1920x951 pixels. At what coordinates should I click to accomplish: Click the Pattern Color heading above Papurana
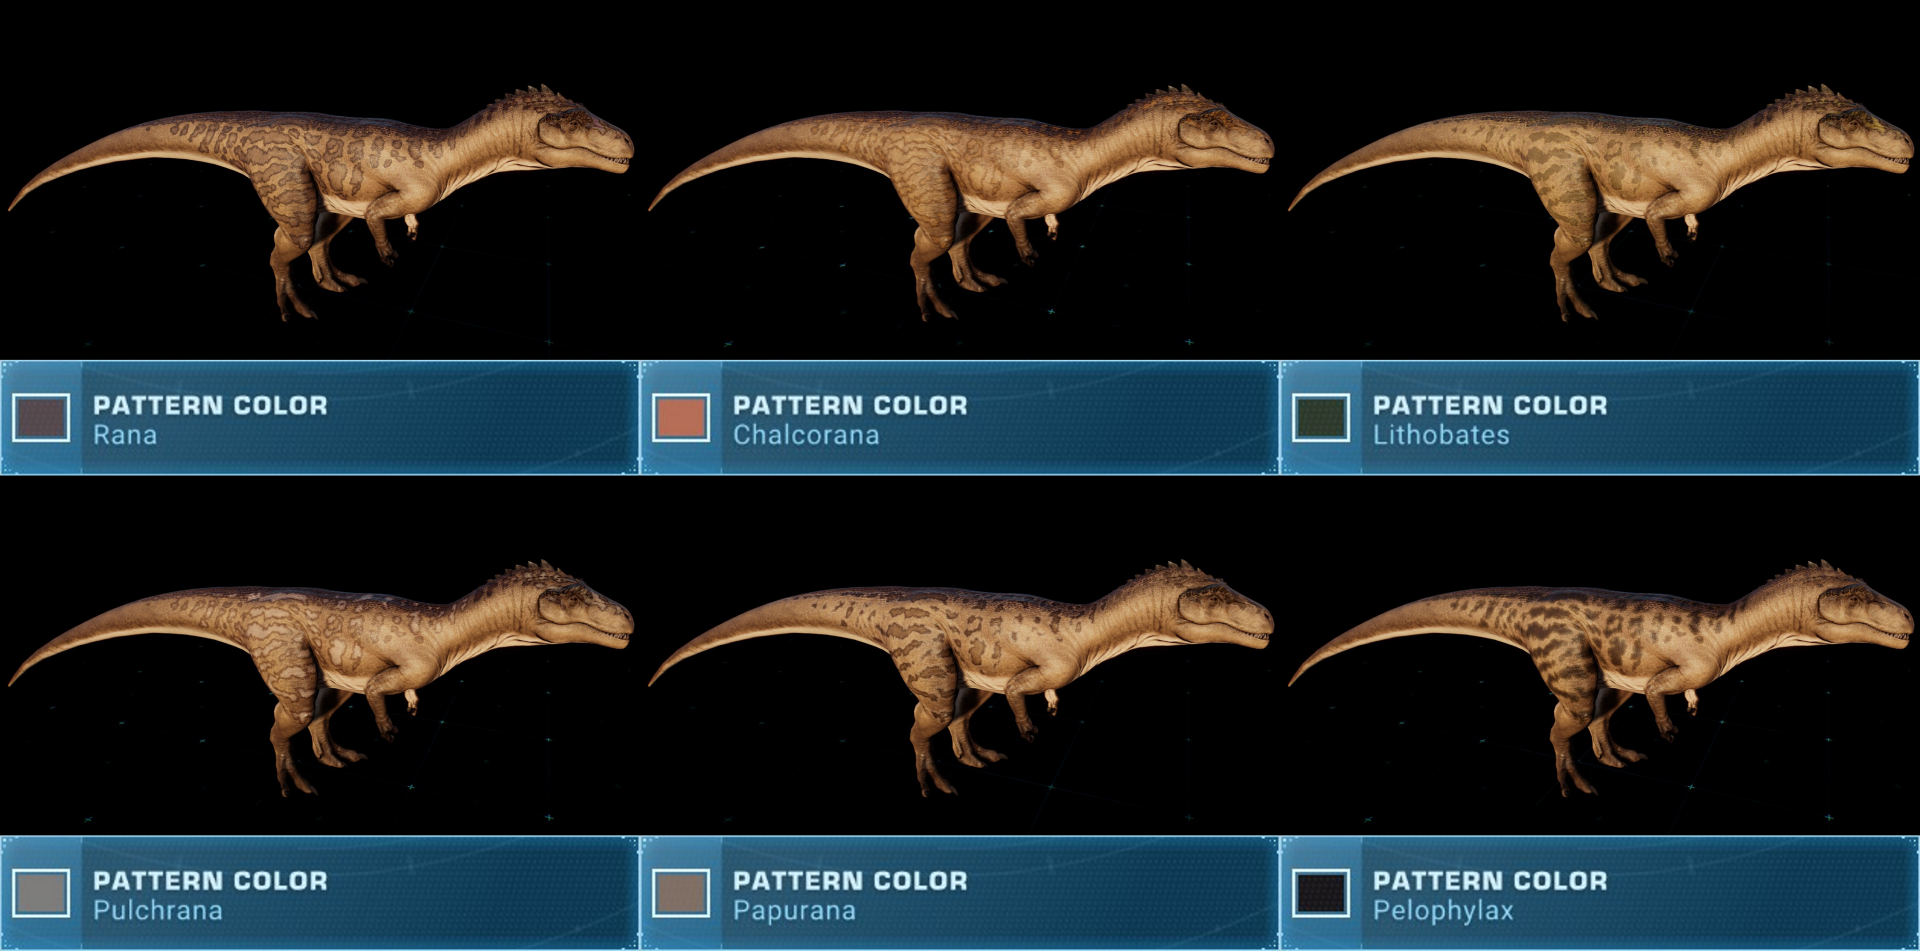coord(850,880)
